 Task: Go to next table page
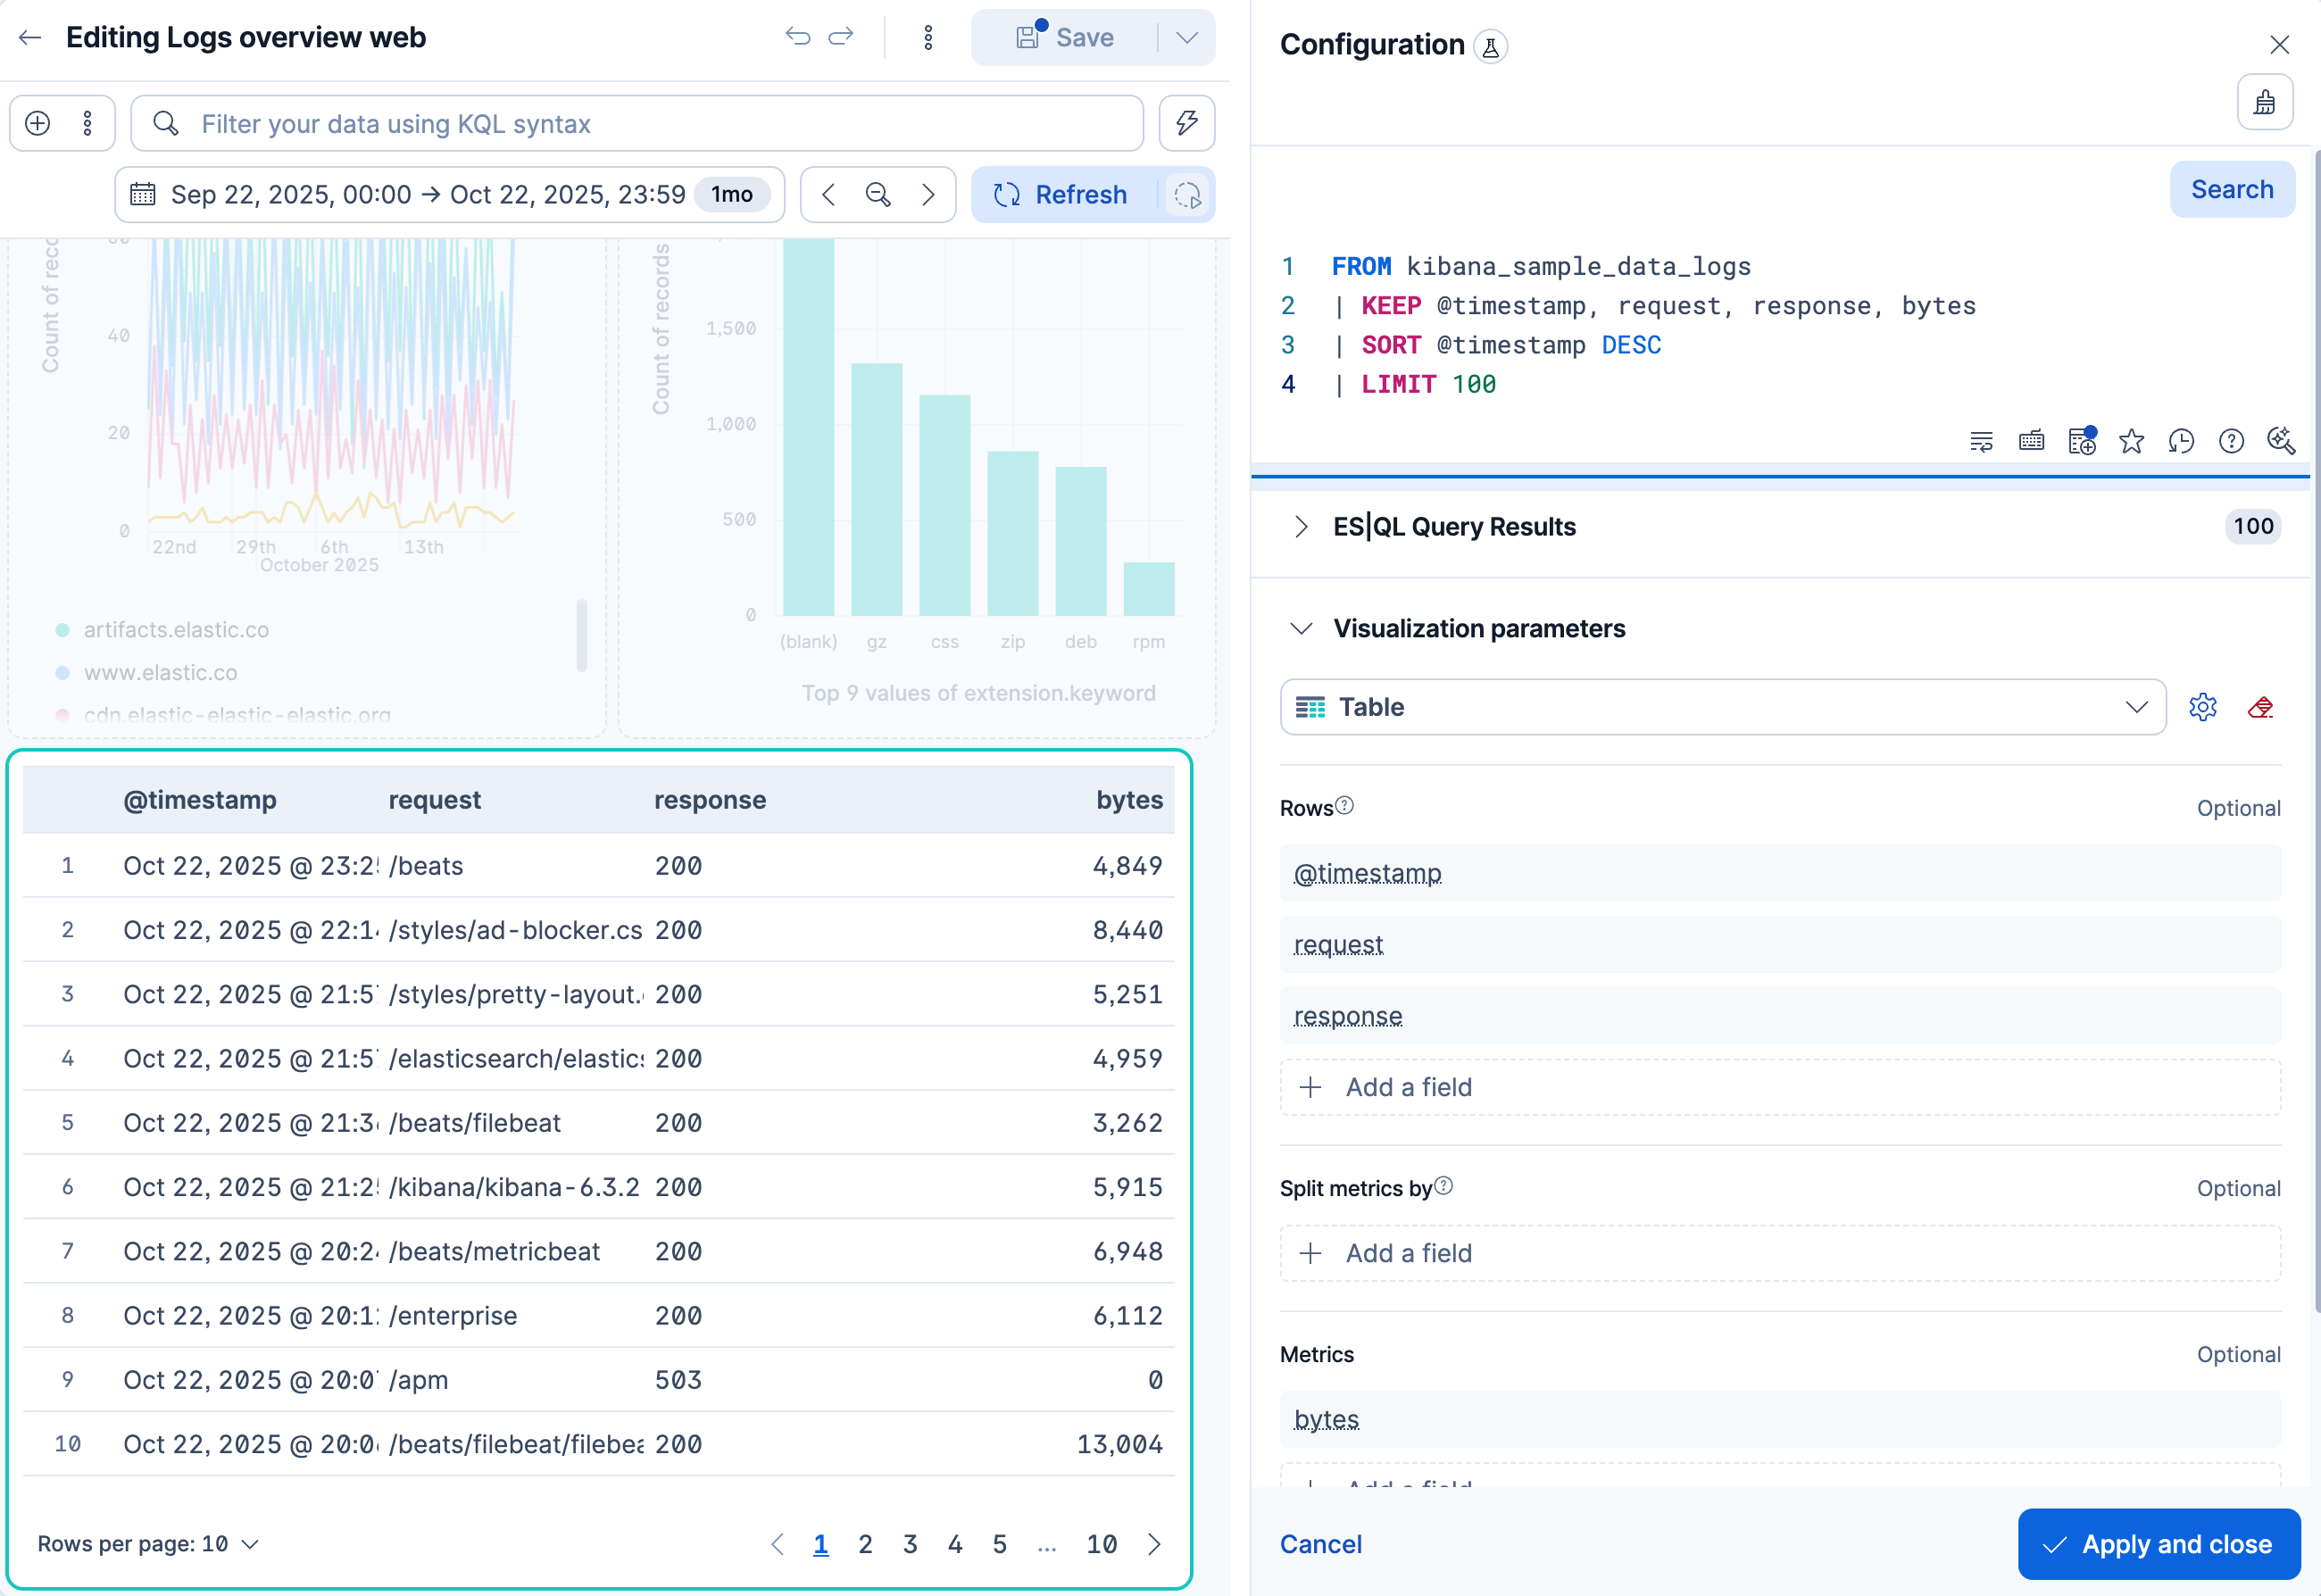click(1154, 1544)
